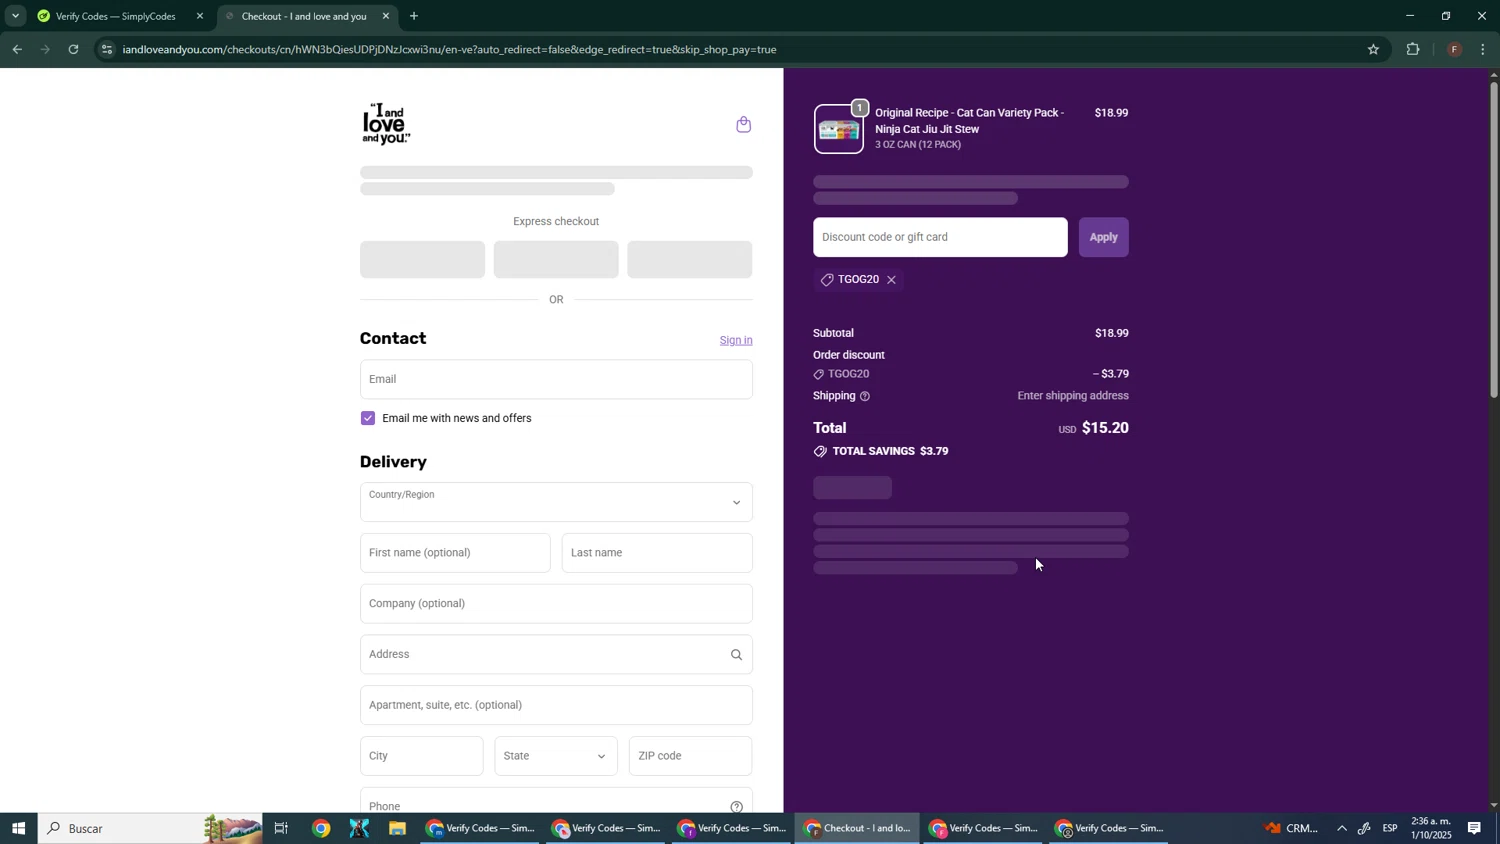Viewport: 1500px width, 844px height.
Task: Click the cat can variety pack thumbnail
Action: [839, 129]
